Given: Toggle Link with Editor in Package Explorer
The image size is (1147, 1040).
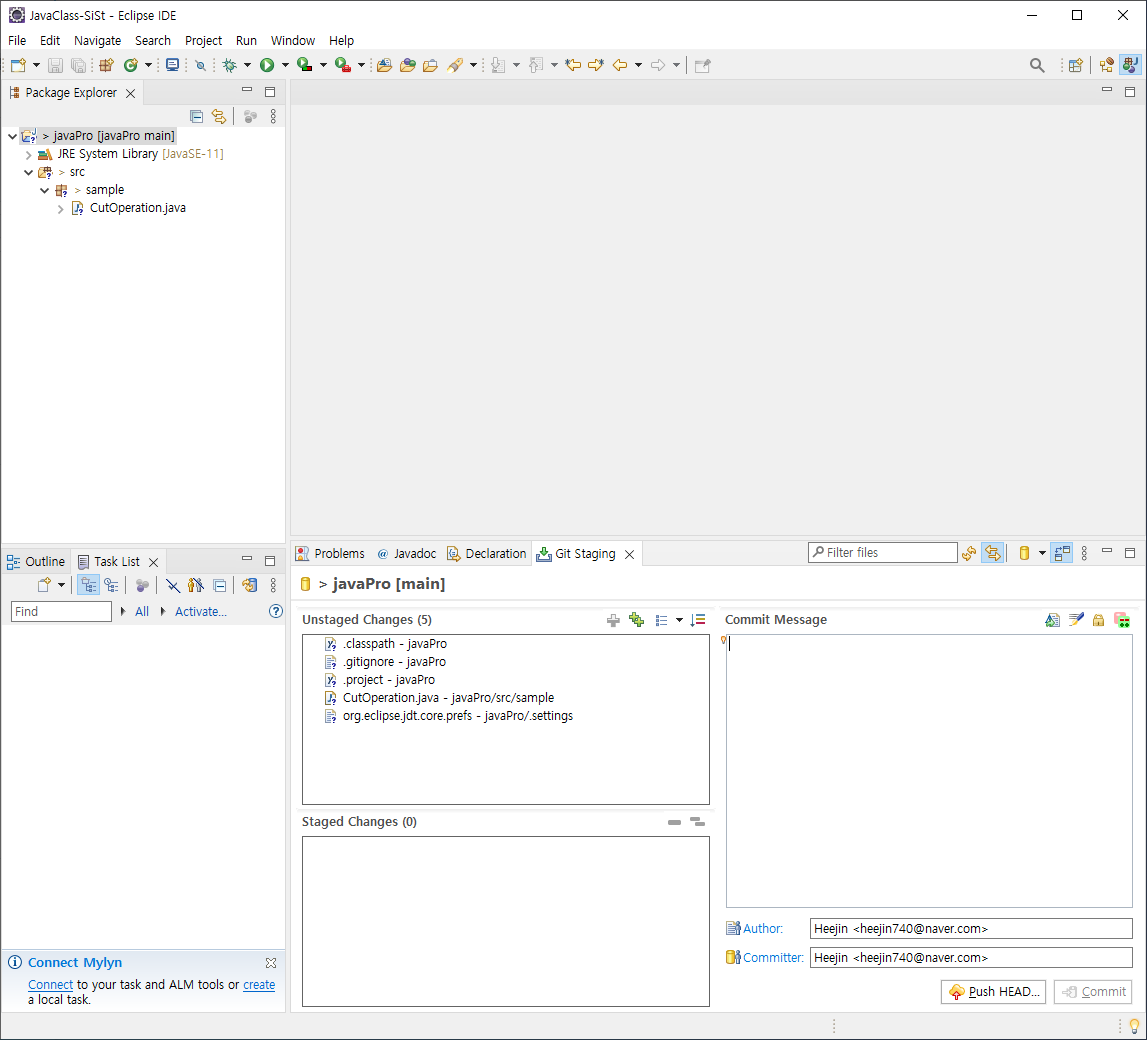Looking at the screenshot, I should (219, 116).
